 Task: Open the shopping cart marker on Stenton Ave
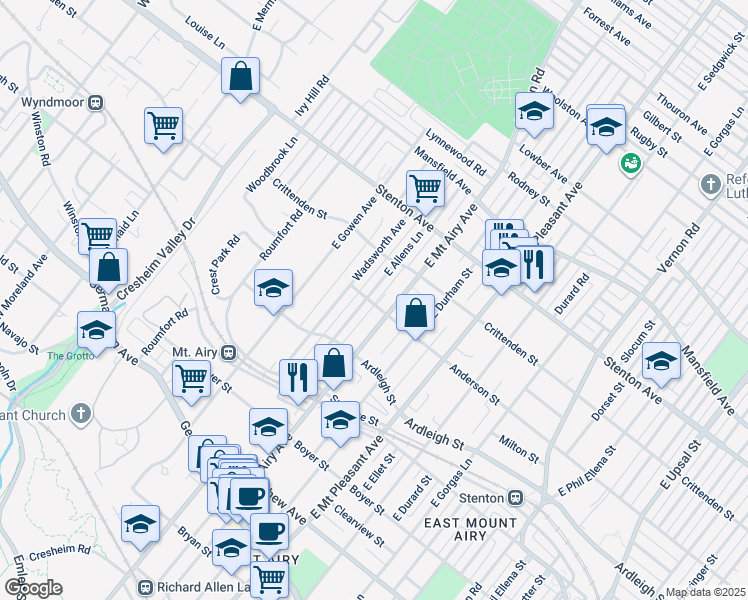pyautogui.click(x=426, y=189)
